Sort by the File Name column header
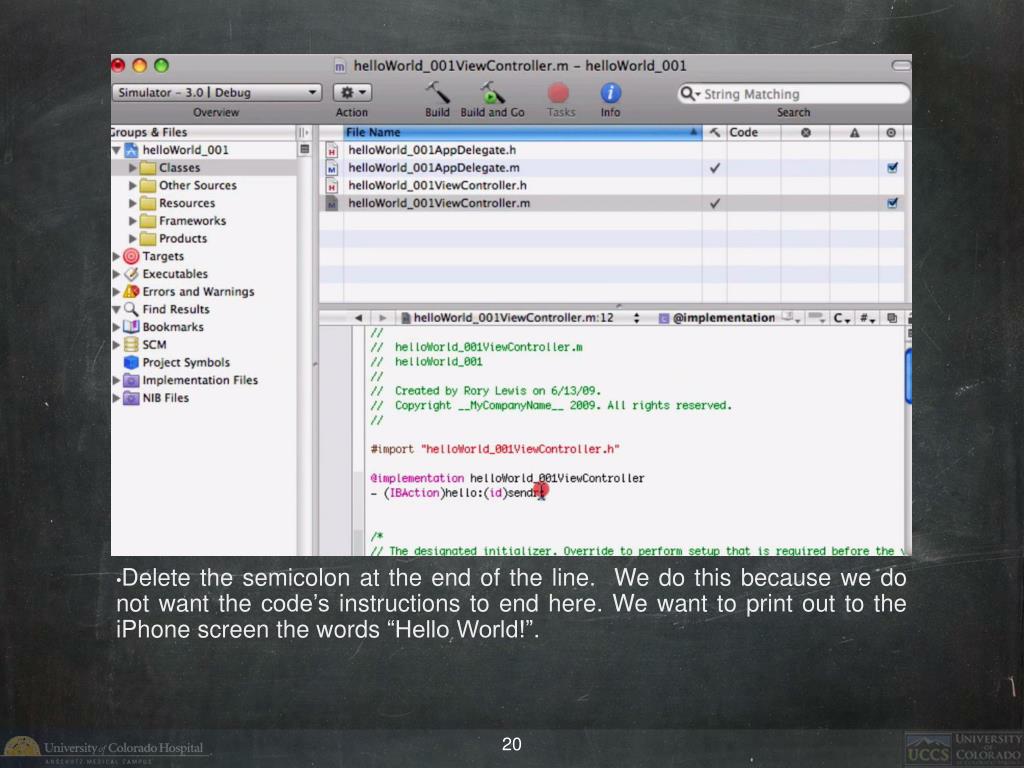1024x768 pixels. [x=522, y=133]
